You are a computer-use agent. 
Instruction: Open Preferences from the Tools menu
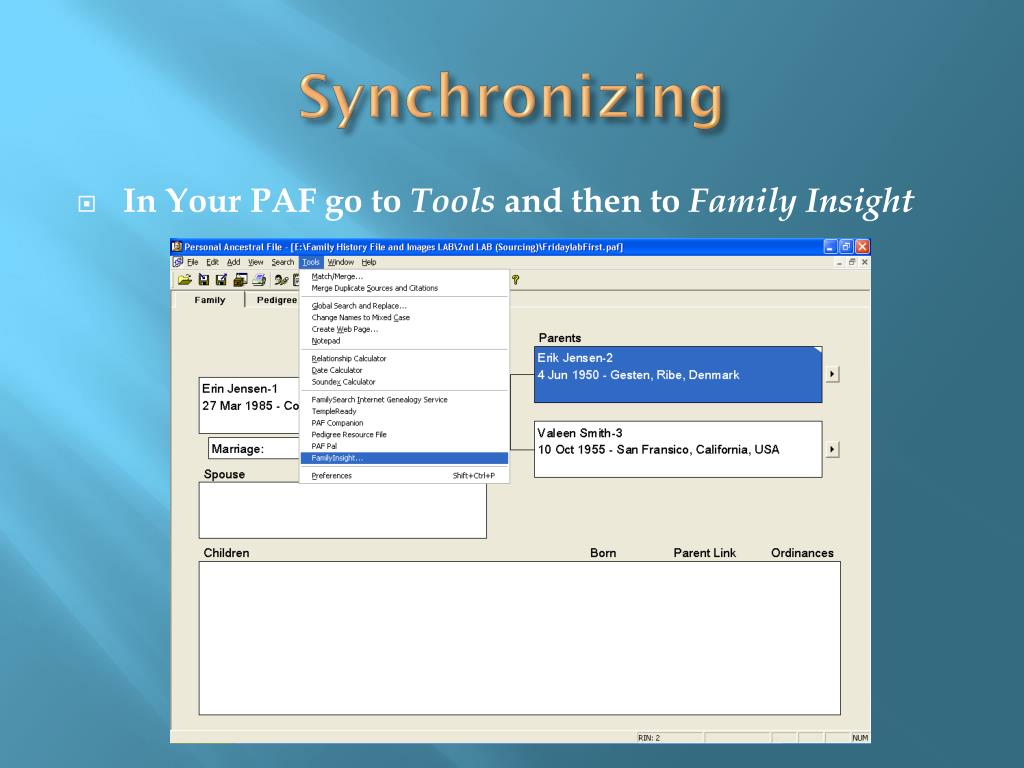[404, 476]
